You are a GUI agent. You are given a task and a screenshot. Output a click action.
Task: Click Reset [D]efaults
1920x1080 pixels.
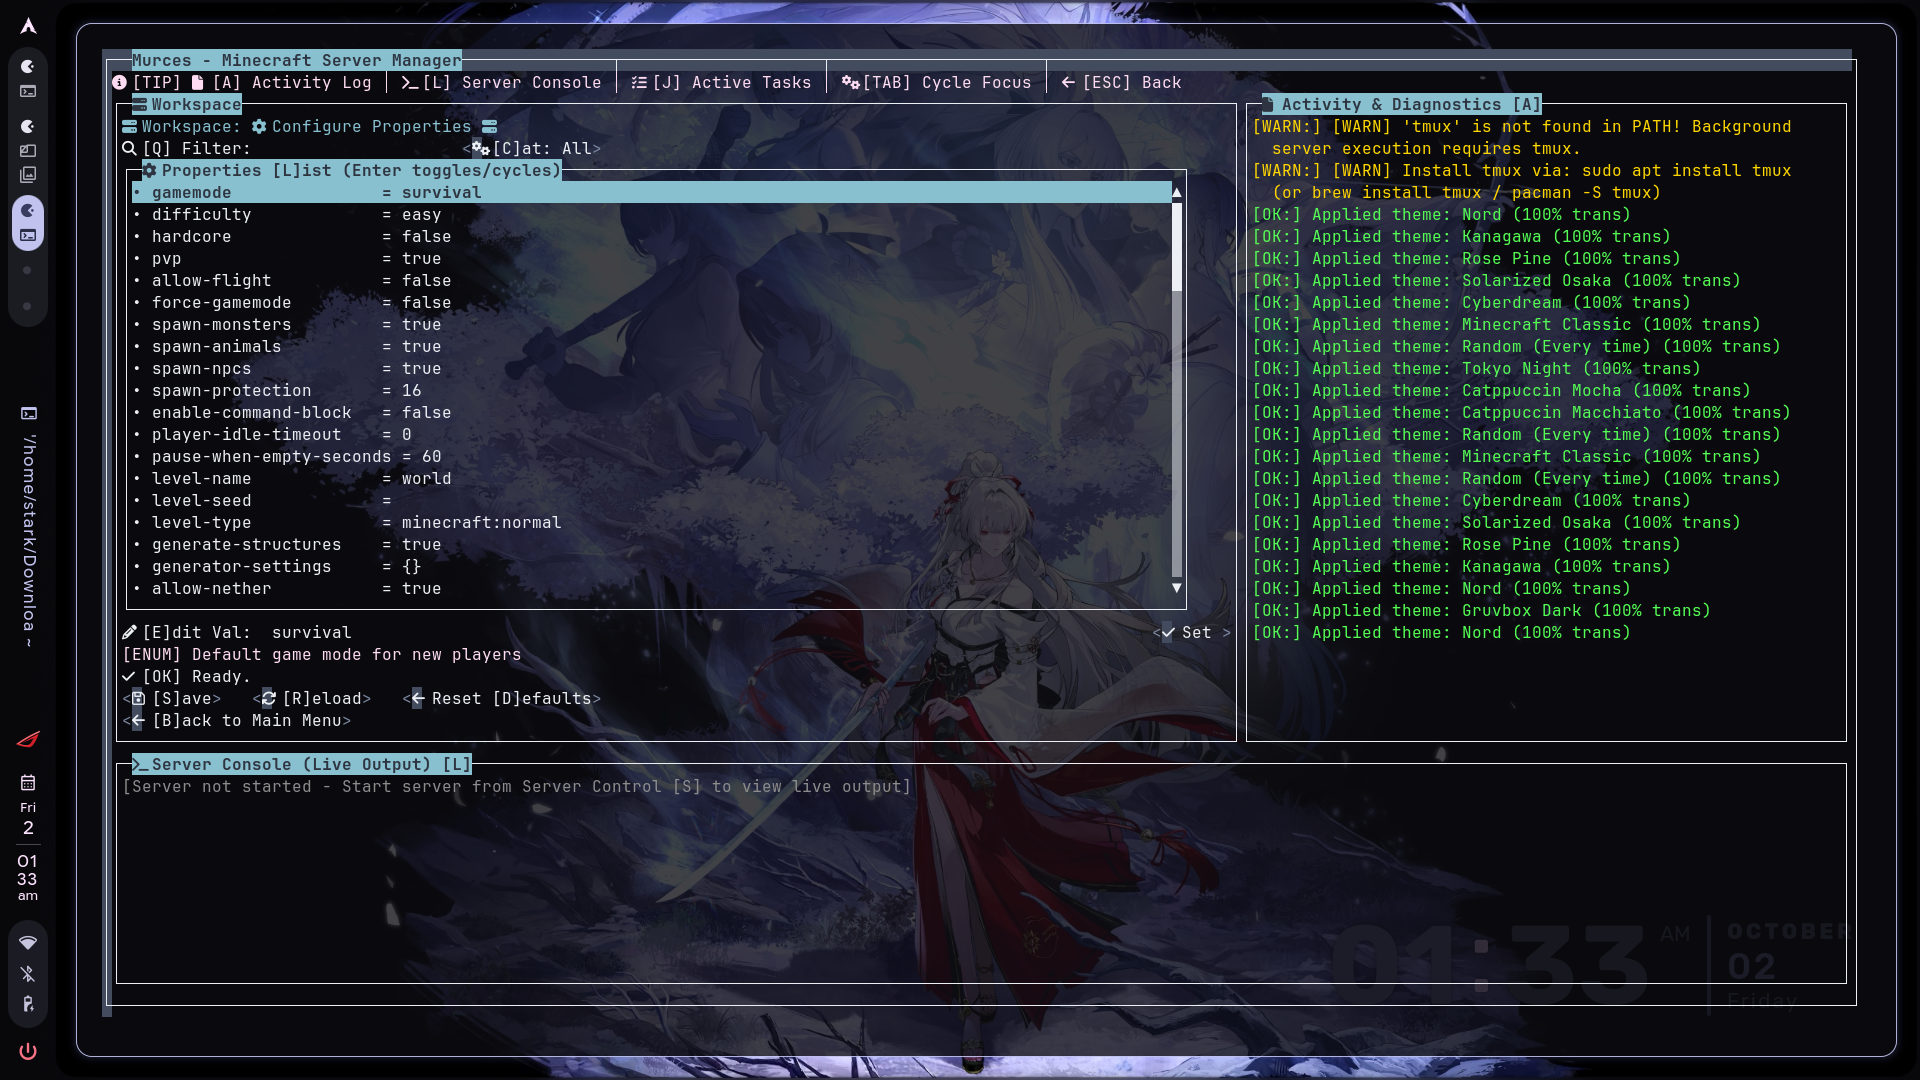pos(502,699)
